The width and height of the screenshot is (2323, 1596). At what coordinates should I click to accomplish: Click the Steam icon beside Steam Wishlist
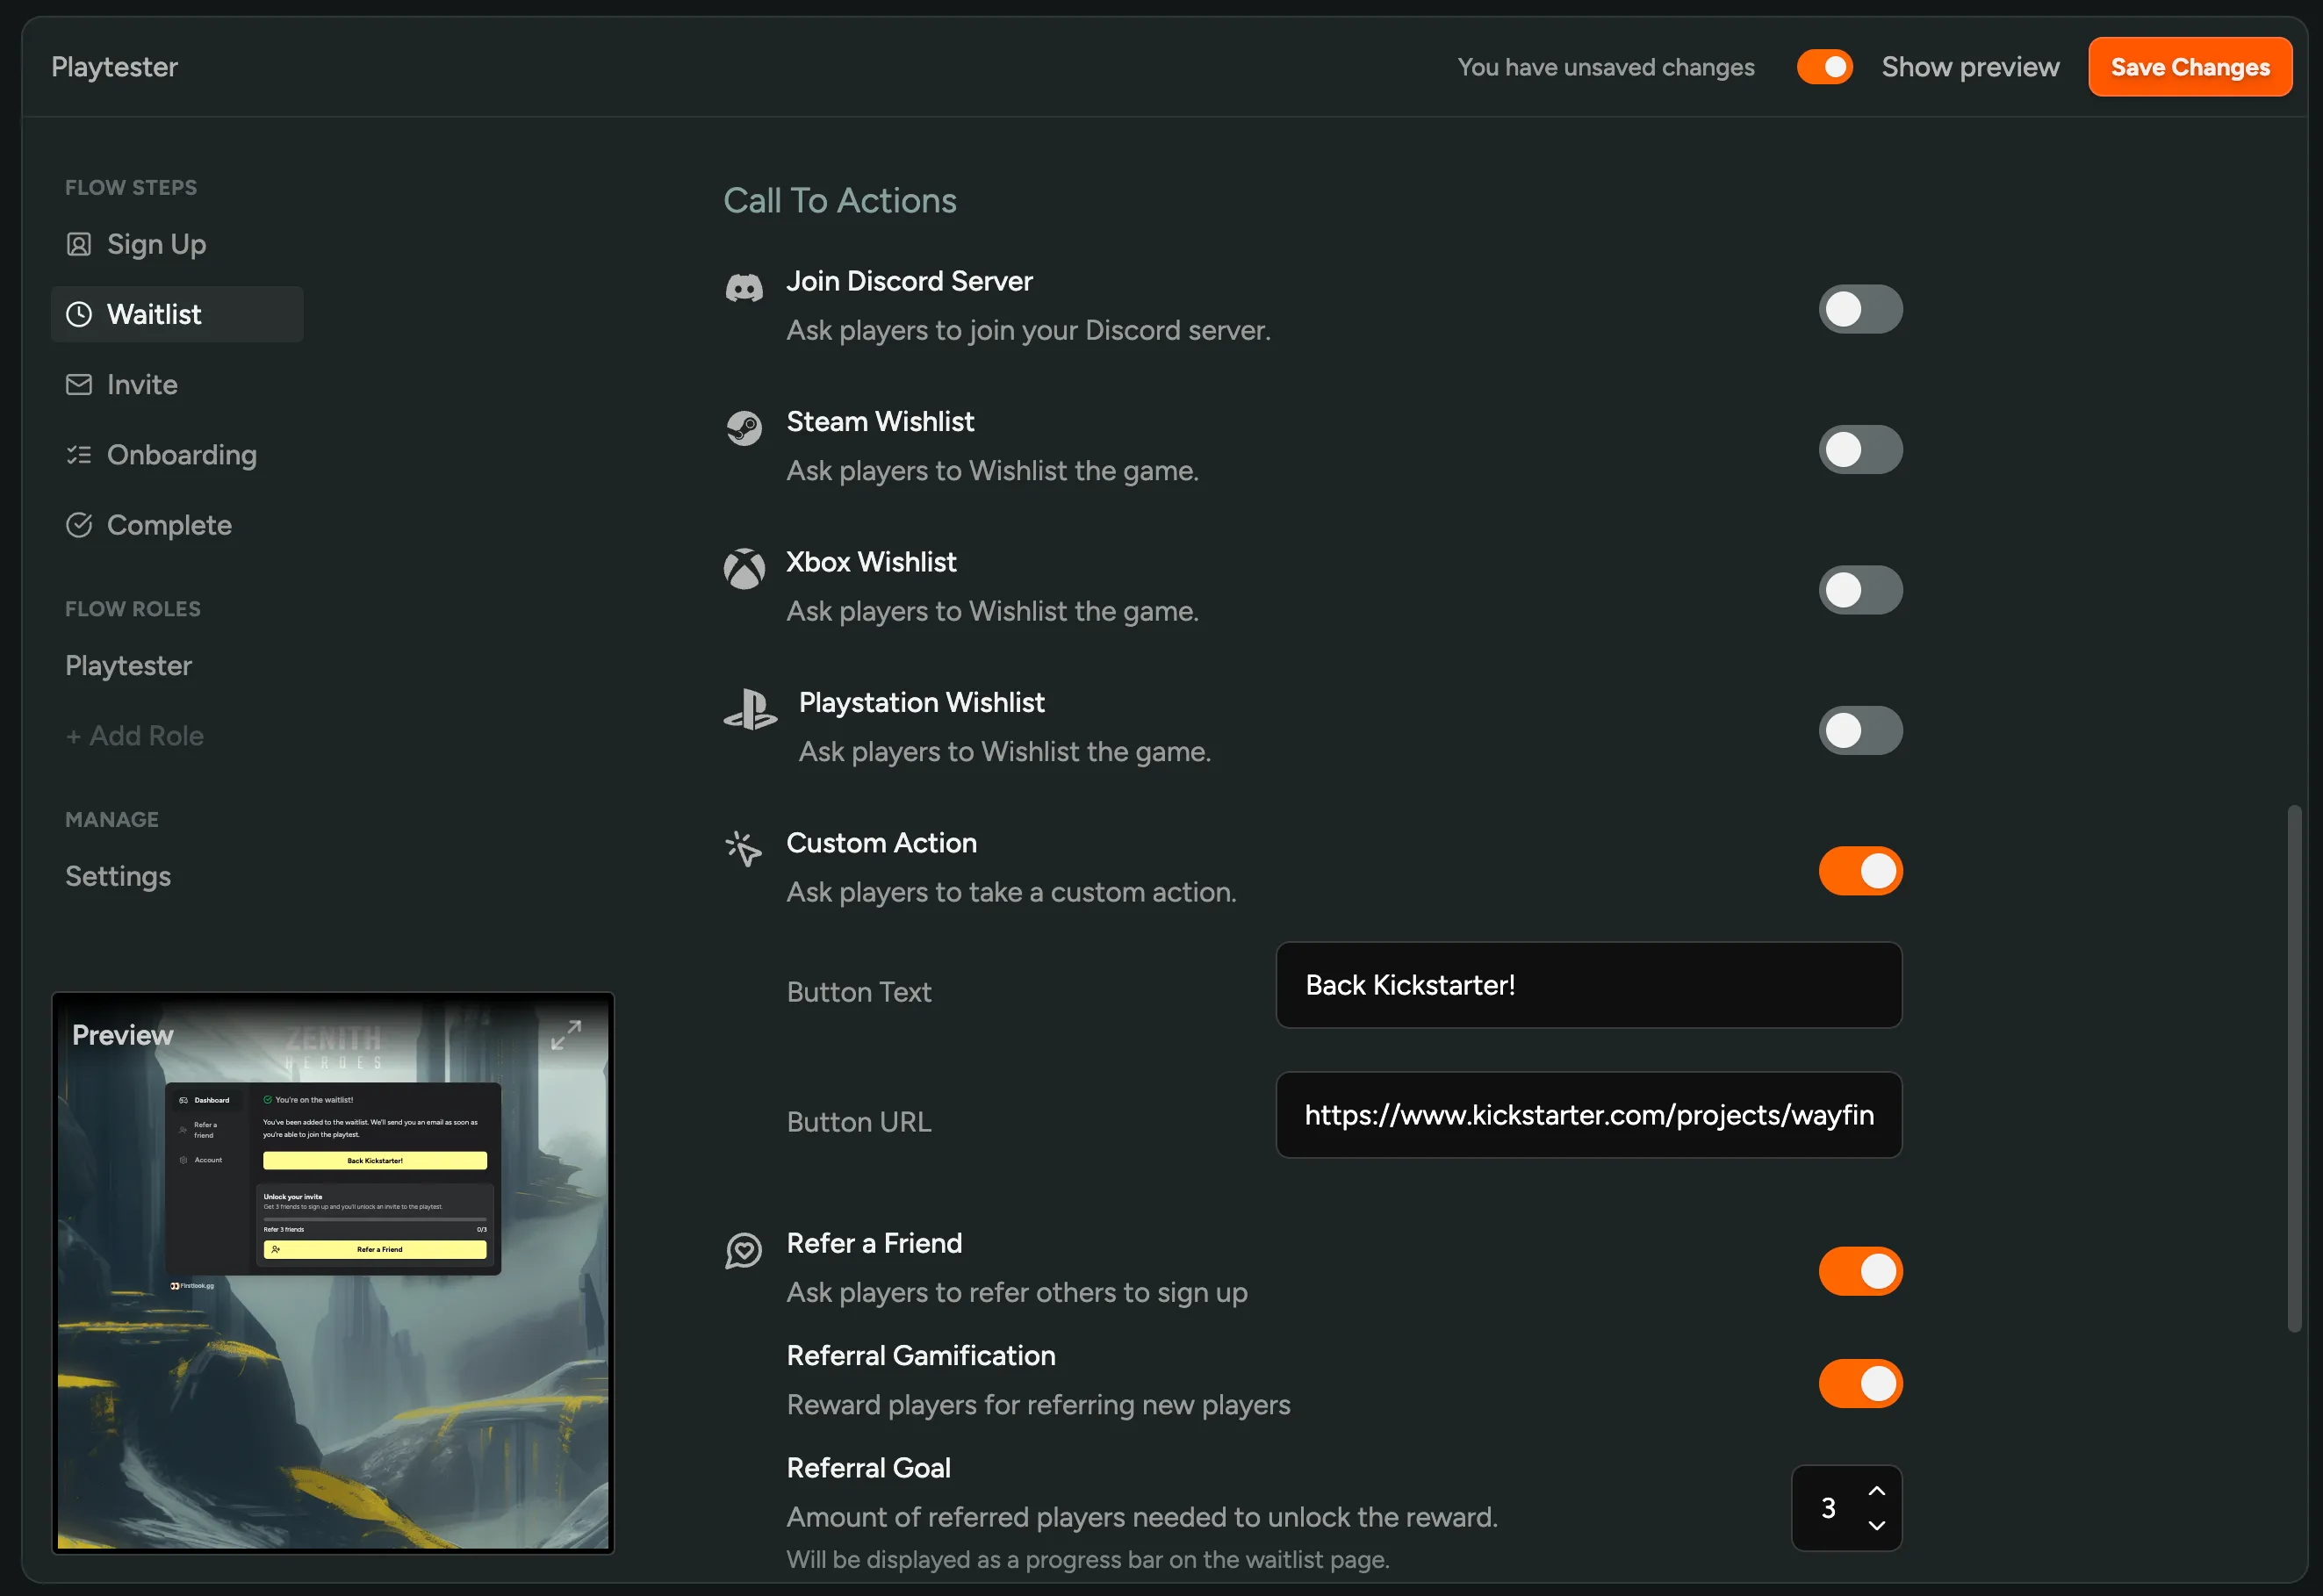pyautogui.click(x=744, y=429)
